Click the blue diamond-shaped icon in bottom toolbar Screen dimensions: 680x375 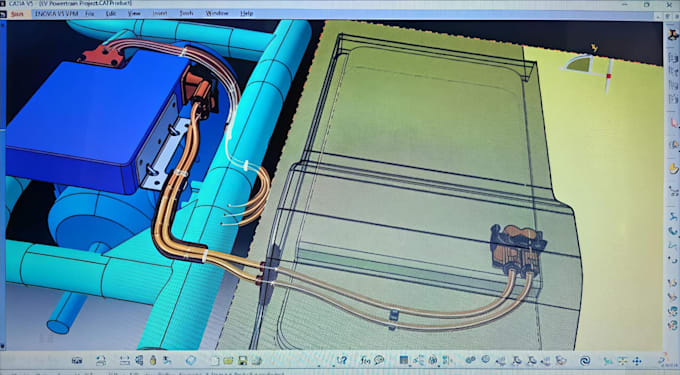[x=191, y=361]
